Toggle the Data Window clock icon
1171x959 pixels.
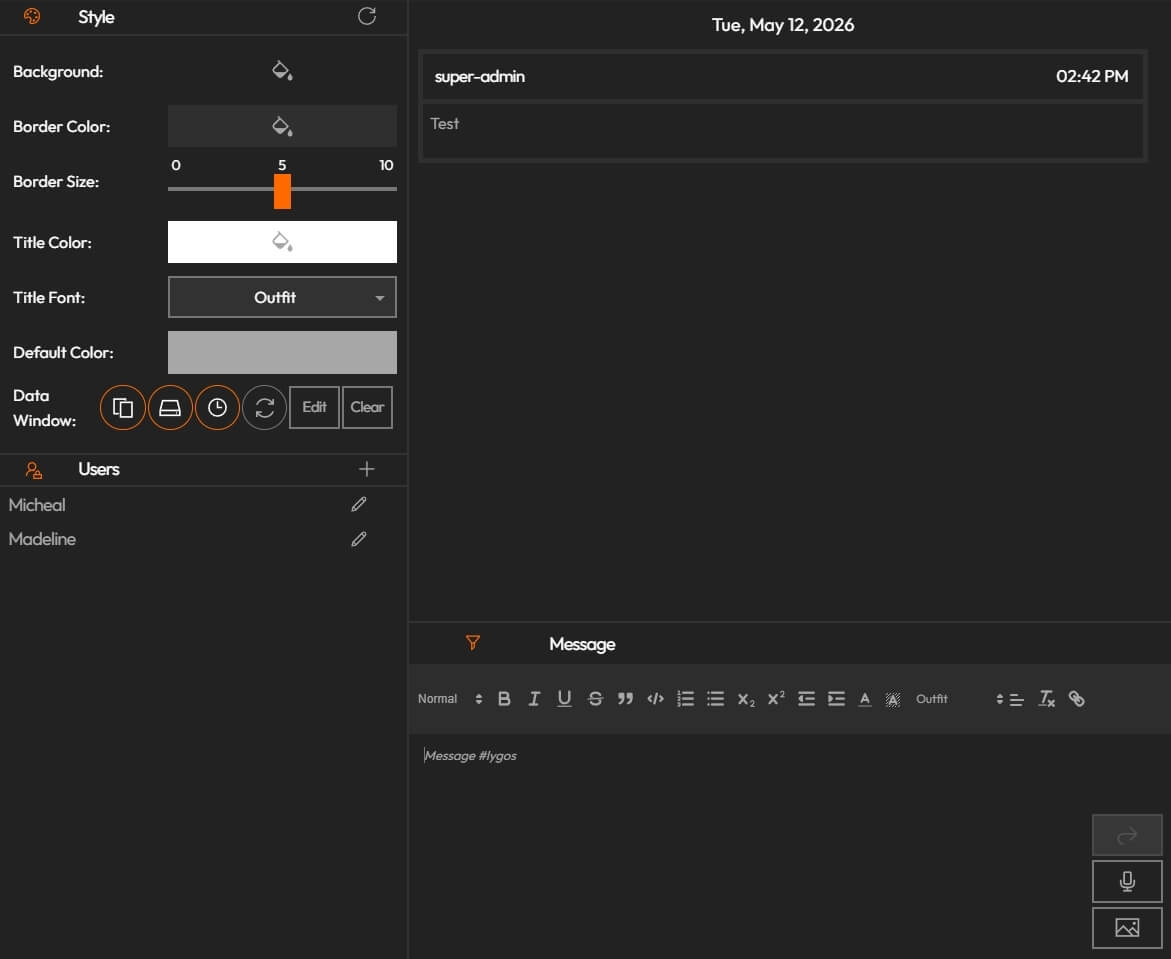[x=217, y=408]
